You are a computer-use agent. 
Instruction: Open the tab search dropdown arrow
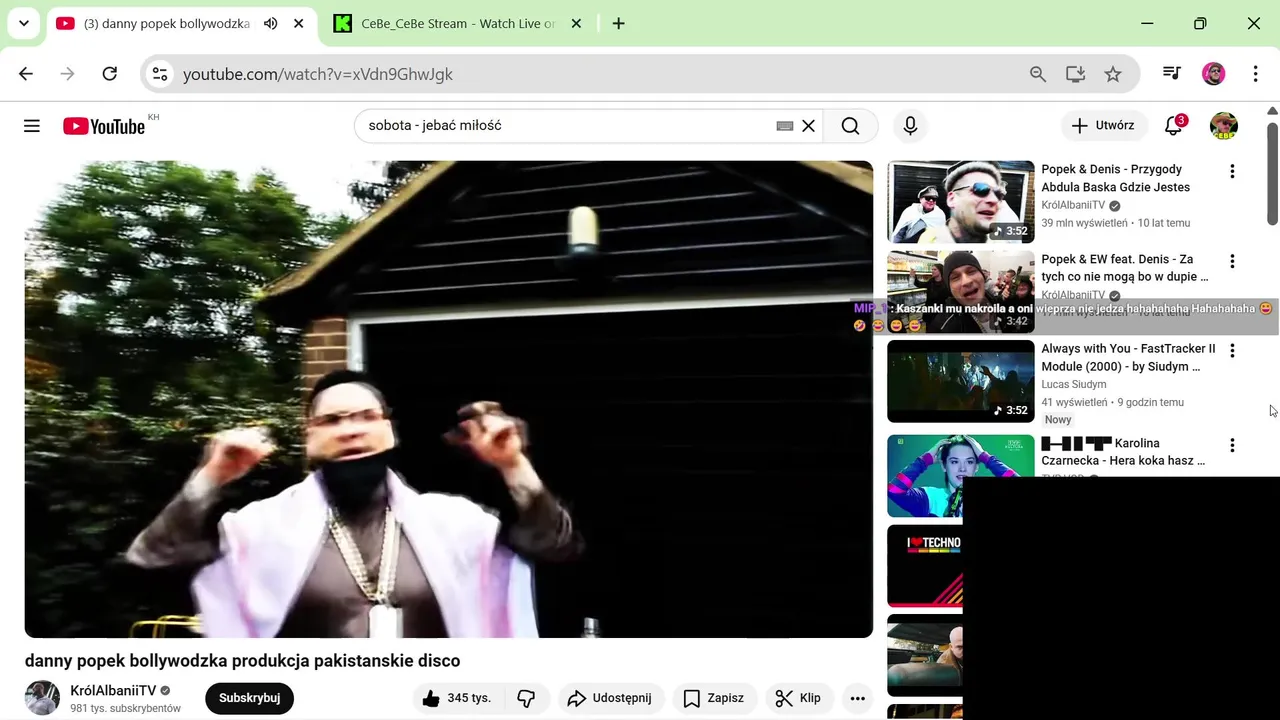coord(24,23)
